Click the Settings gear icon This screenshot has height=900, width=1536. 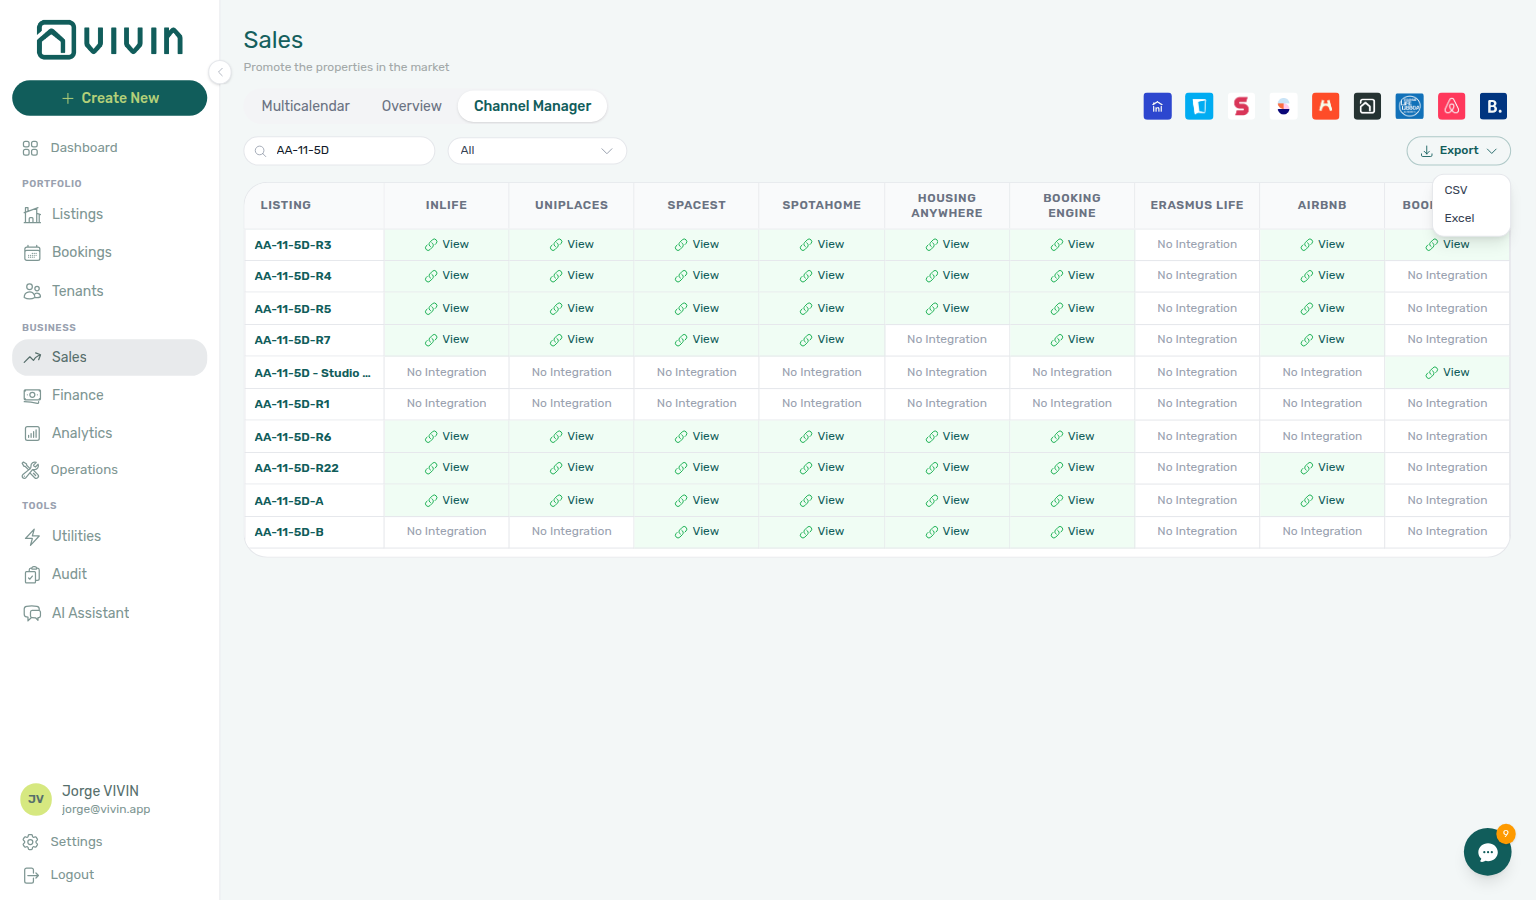click(31, 842)
